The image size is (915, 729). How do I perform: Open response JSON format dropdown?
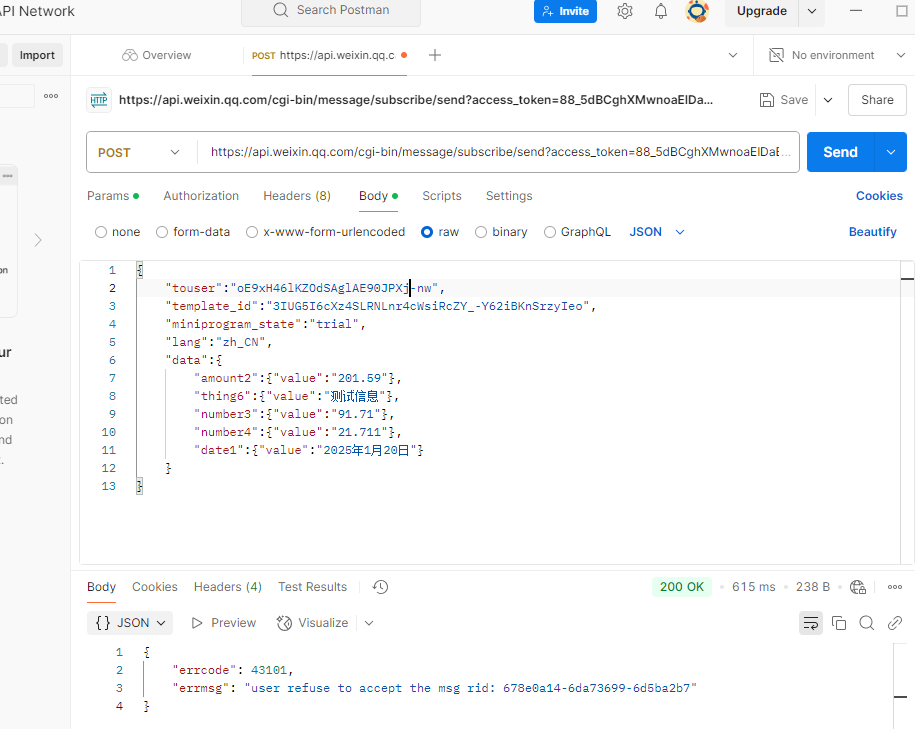click(130, 623)
